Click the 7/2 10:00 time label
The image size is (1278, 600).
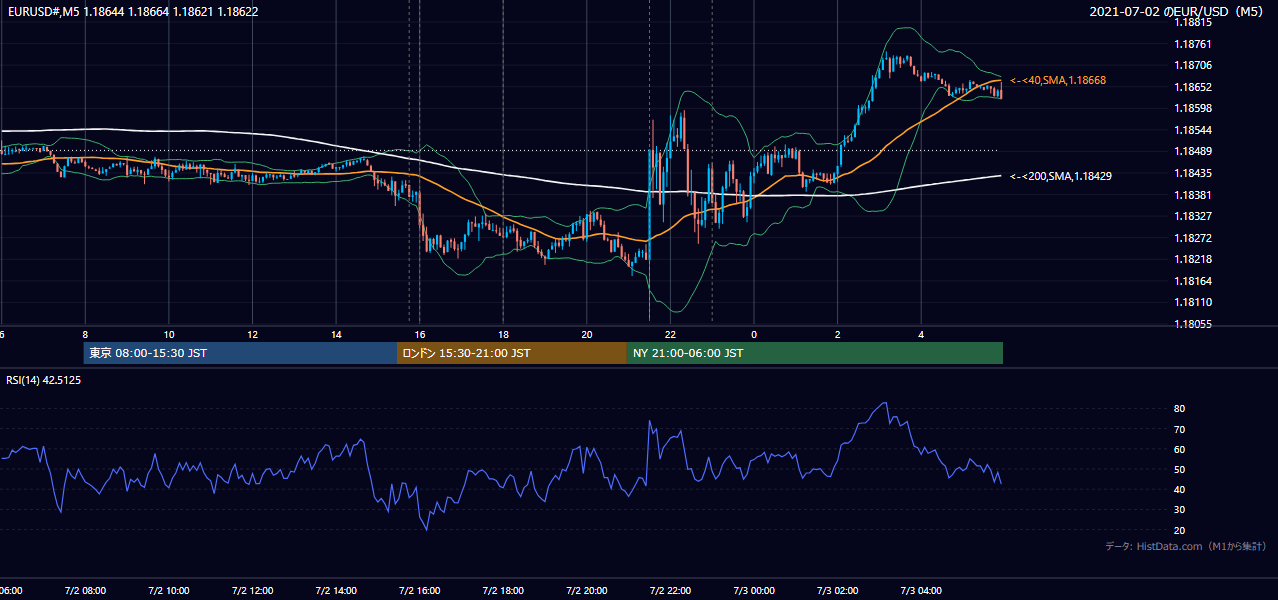tap(169, 590)
